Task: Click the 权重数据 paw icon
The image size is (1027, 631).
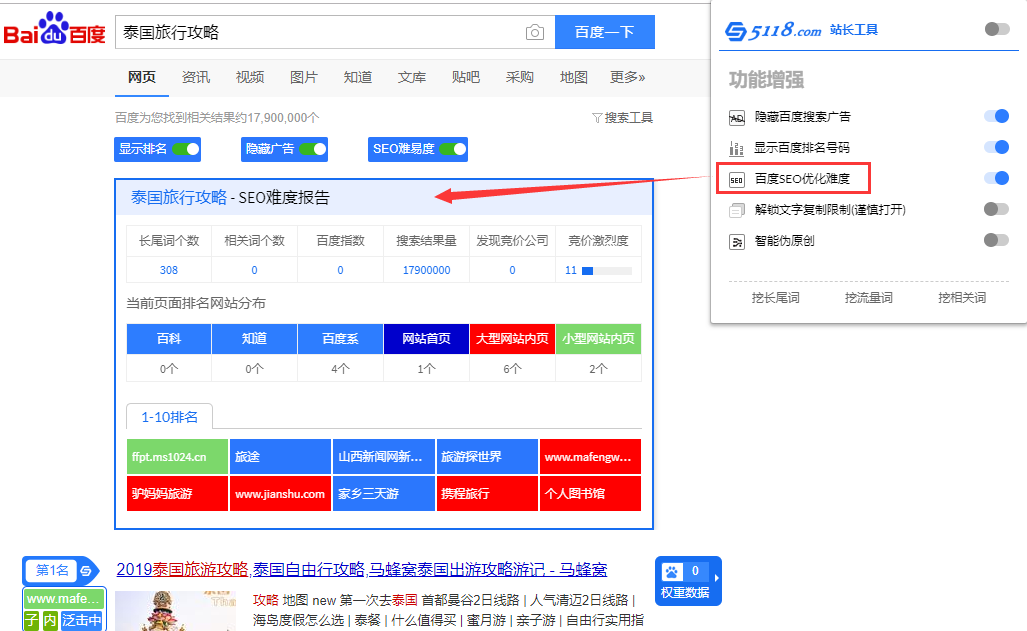Action: click(671, 571)
